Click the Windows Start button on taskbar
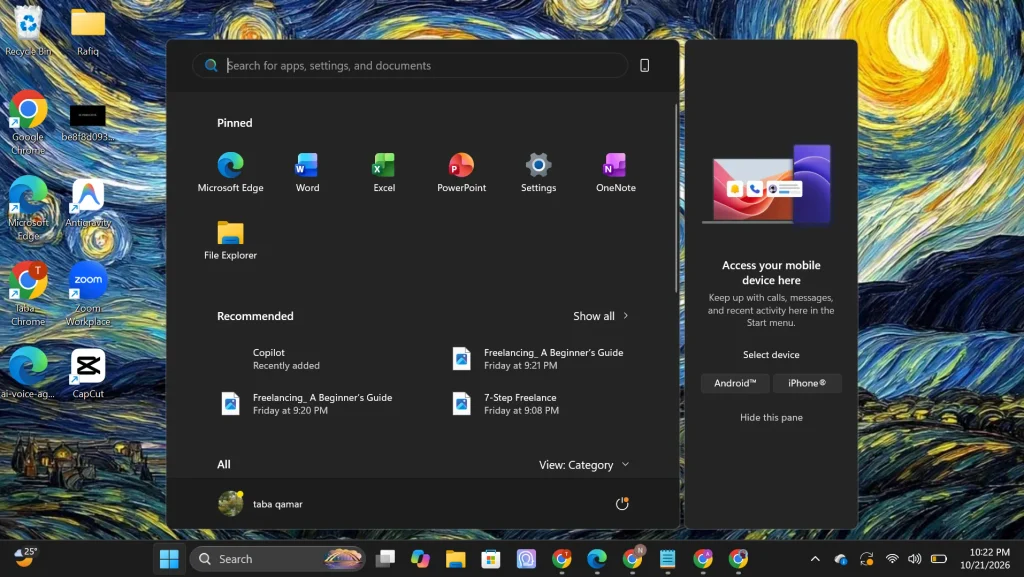 click(x=169, y=559)
